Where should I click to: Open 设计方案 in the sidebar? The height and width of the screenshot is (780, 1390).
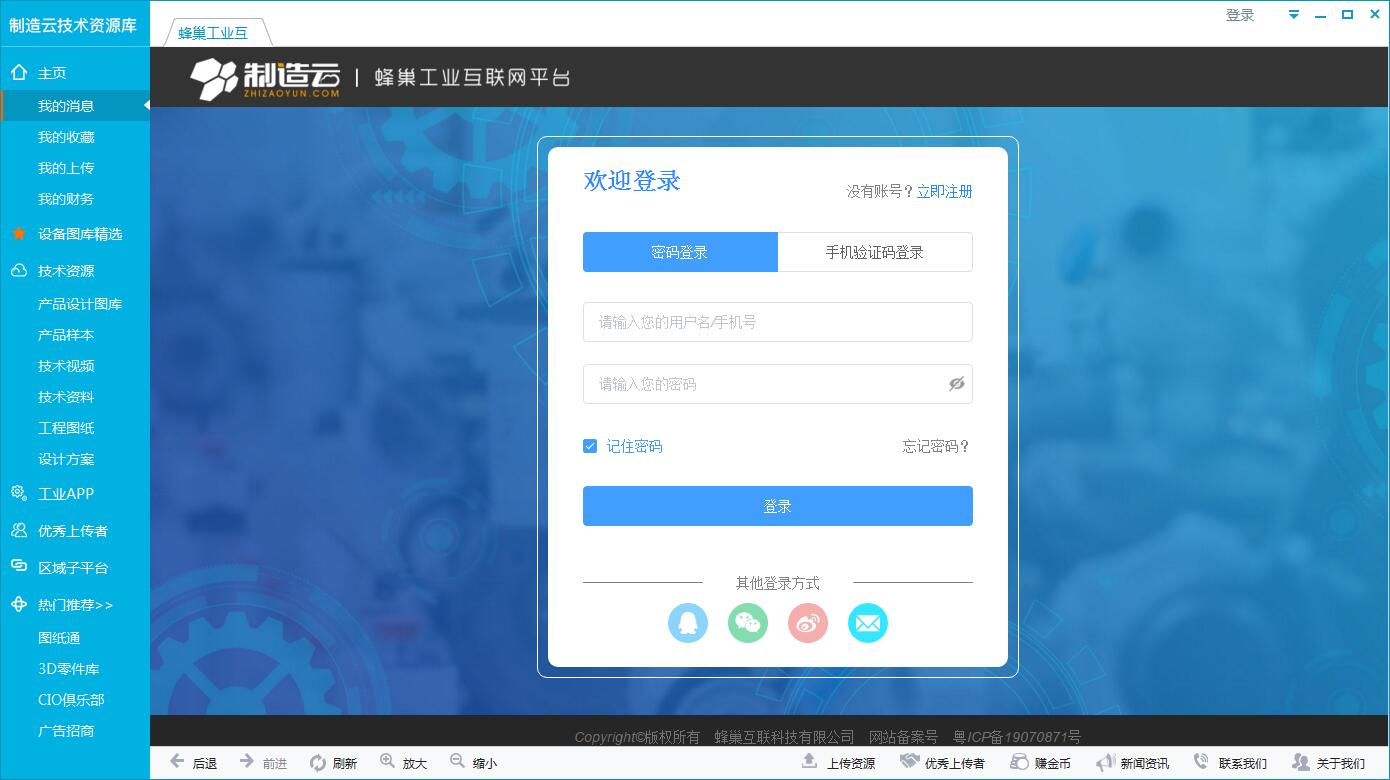pyautogui.click(x=66, y=459)
